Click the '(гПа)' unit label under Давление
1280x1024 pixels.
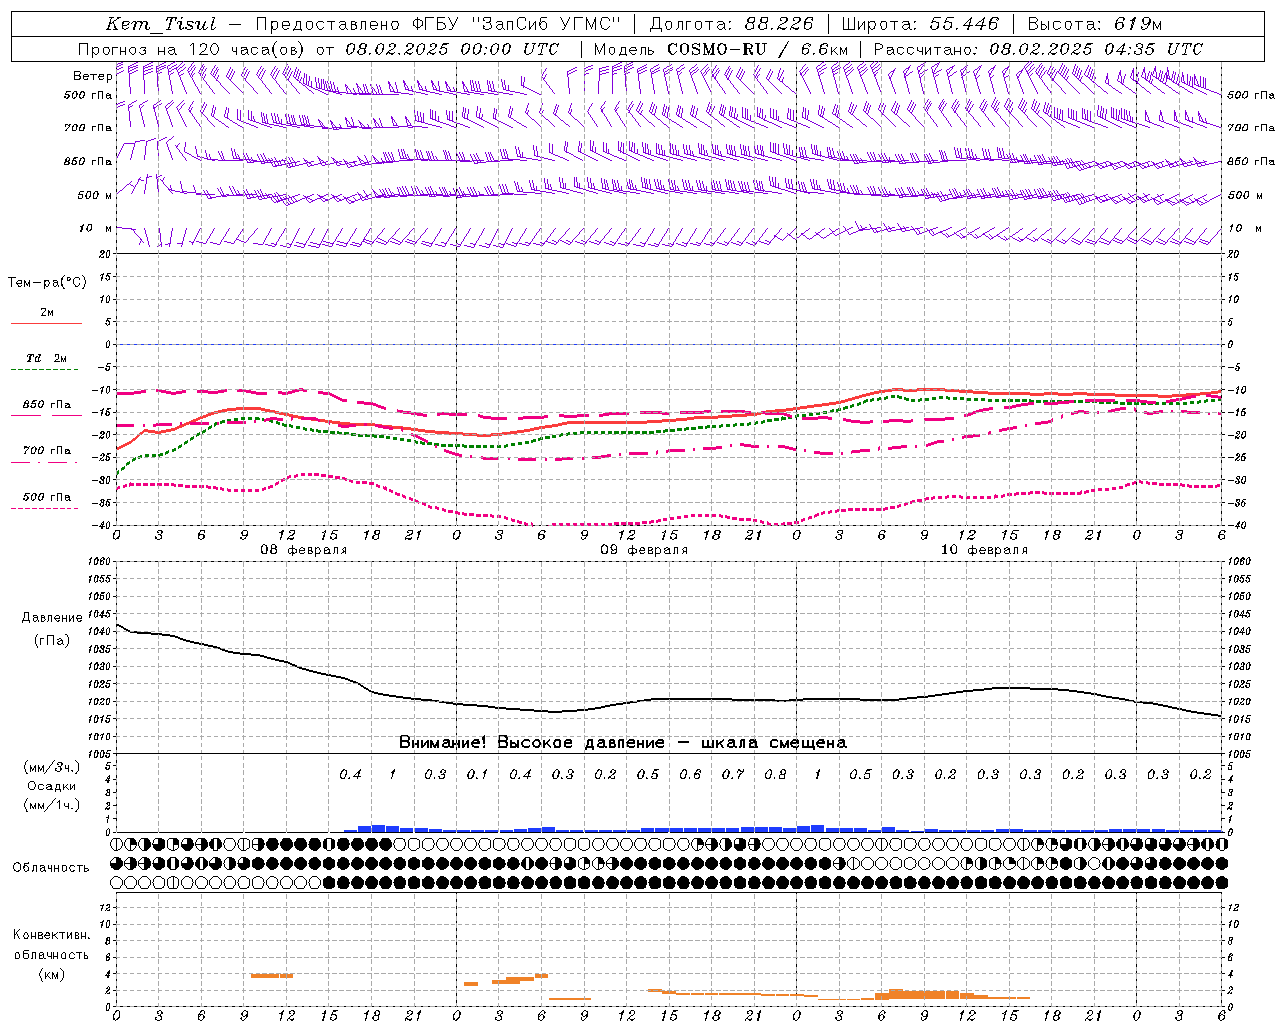[x=52, y=640]
